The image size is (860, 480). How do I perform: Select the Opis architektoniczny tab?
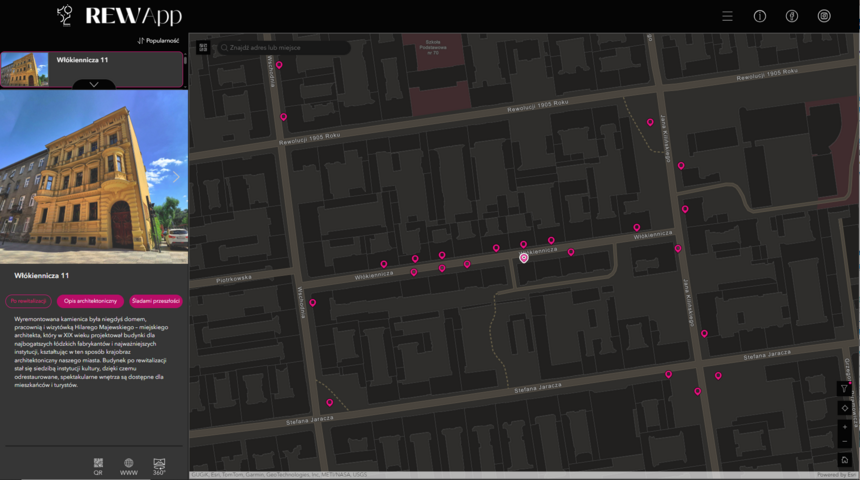point(91,301)
